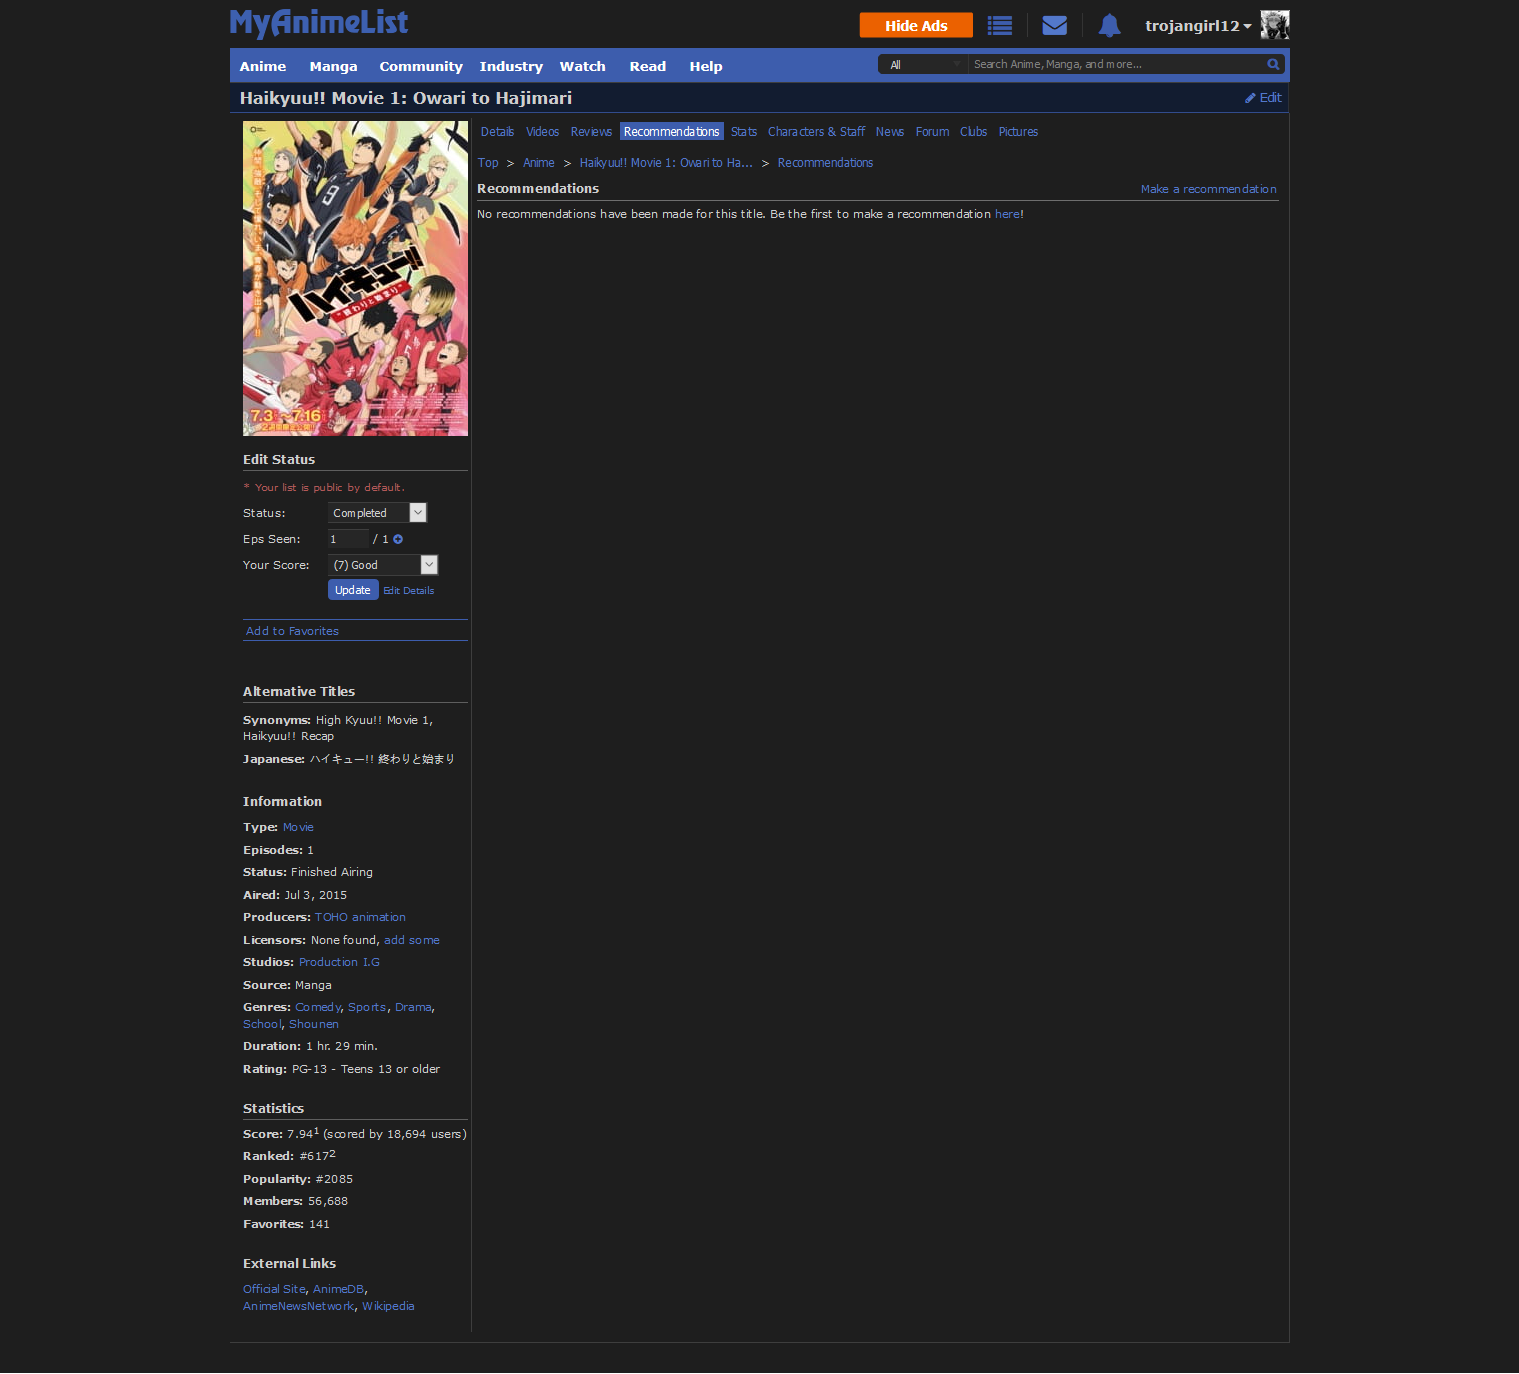
Task: Click the Search Anime, Manga search field
Action: point(1117,65)
